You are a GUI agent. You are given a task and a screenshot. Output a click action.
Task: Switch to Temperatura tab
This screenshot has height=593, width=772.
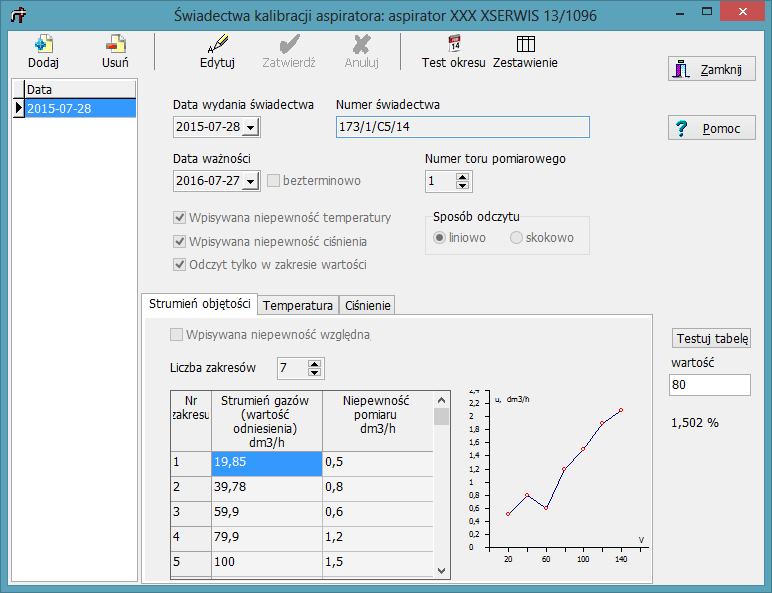298,305
